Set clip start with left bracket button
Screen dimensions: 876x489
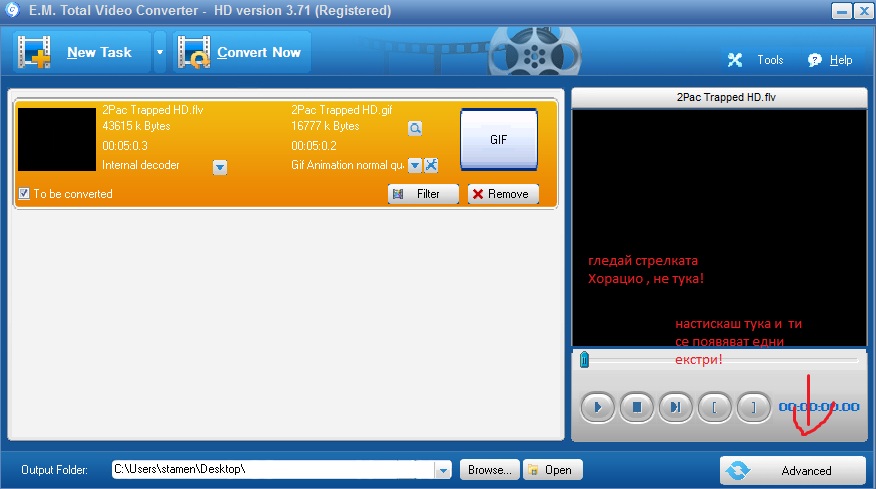715,407
